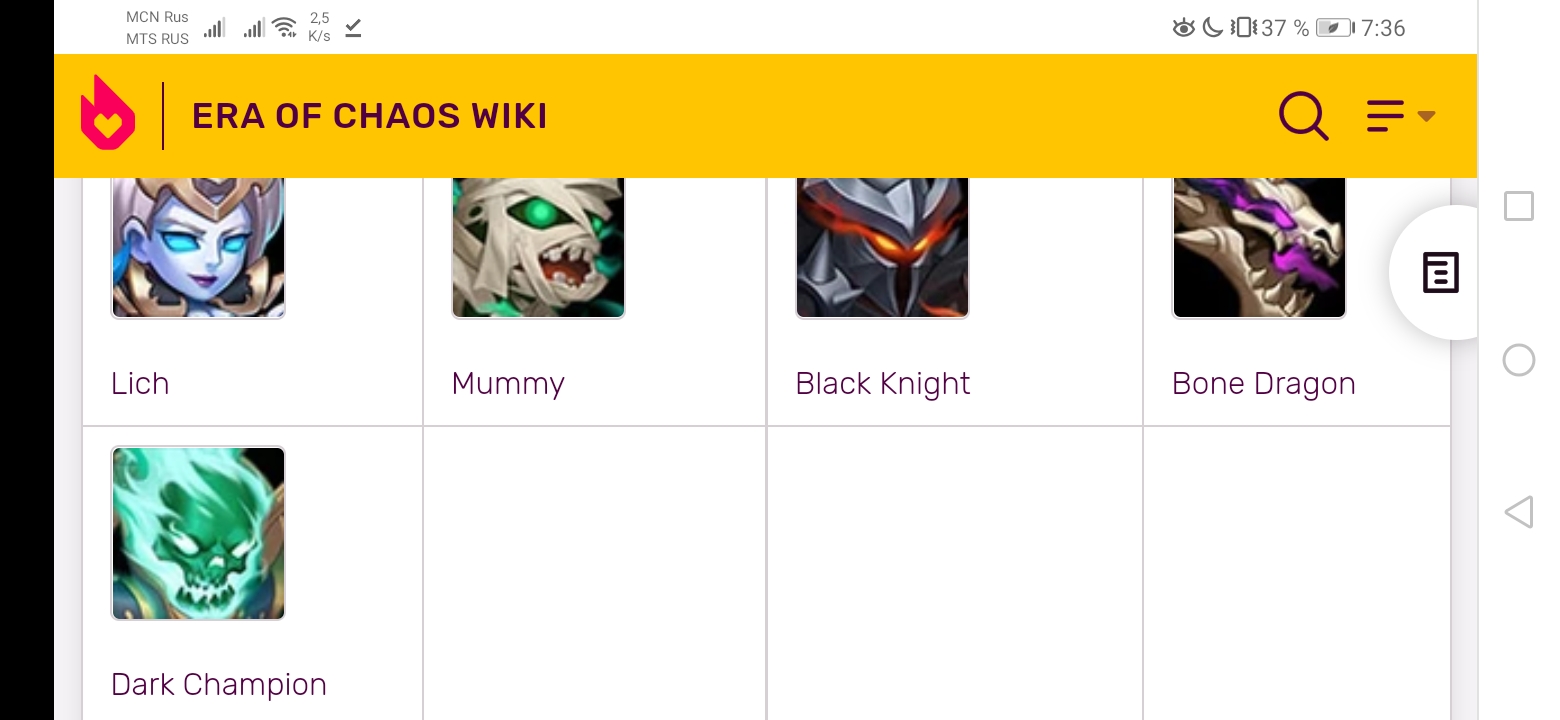
Task: Tap the battery indicator in status bar
Action: tap(1334, 28)
